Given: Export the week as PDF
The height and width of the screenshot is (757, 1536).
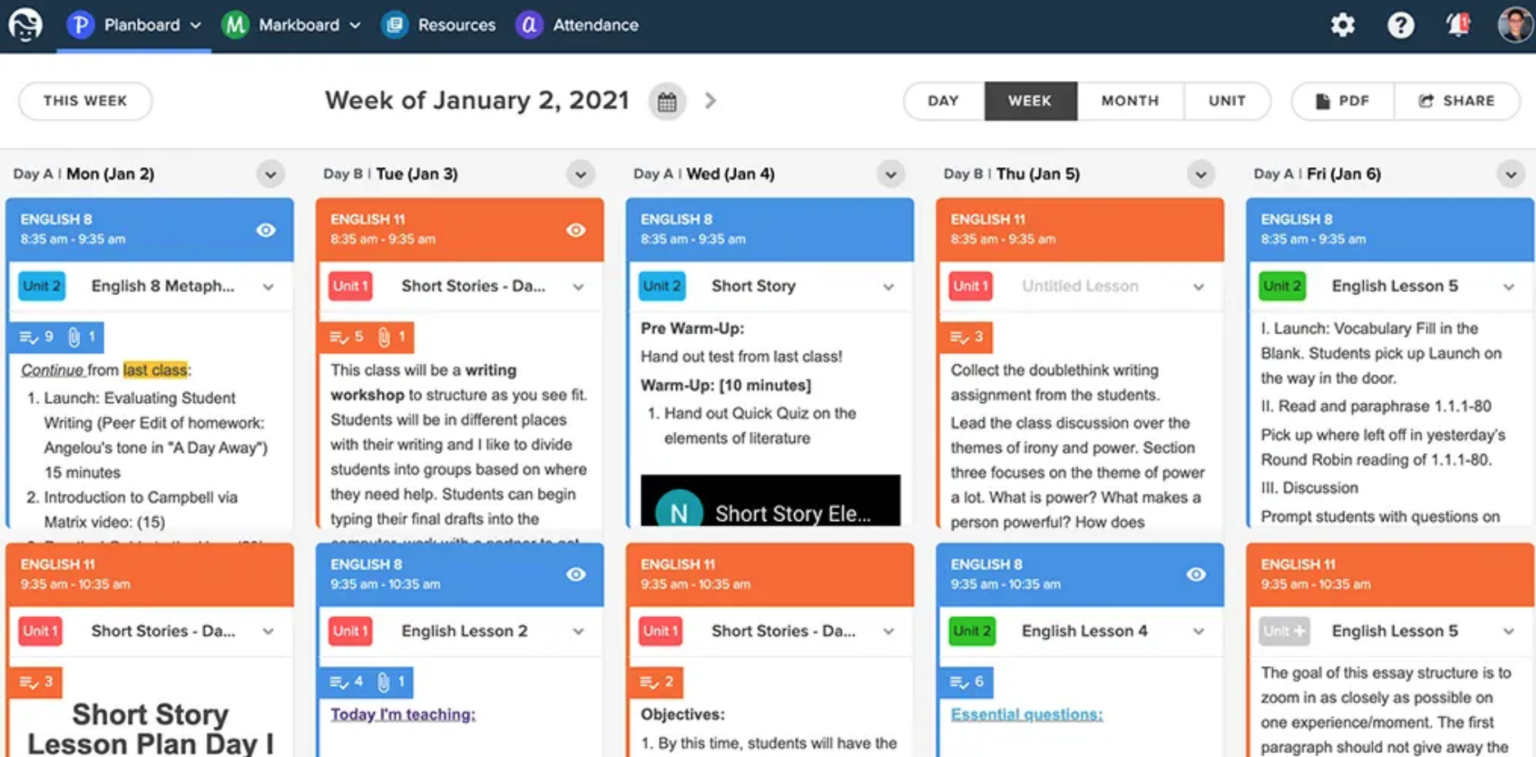Looking at the screenshot, I should [x=1342, y=101].
